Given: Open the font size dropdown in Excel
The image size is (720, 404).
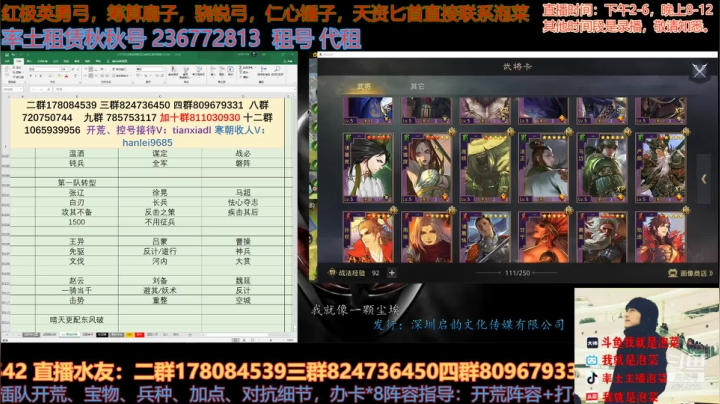Looking at the screenshot, I should click(x=67, y=69).
